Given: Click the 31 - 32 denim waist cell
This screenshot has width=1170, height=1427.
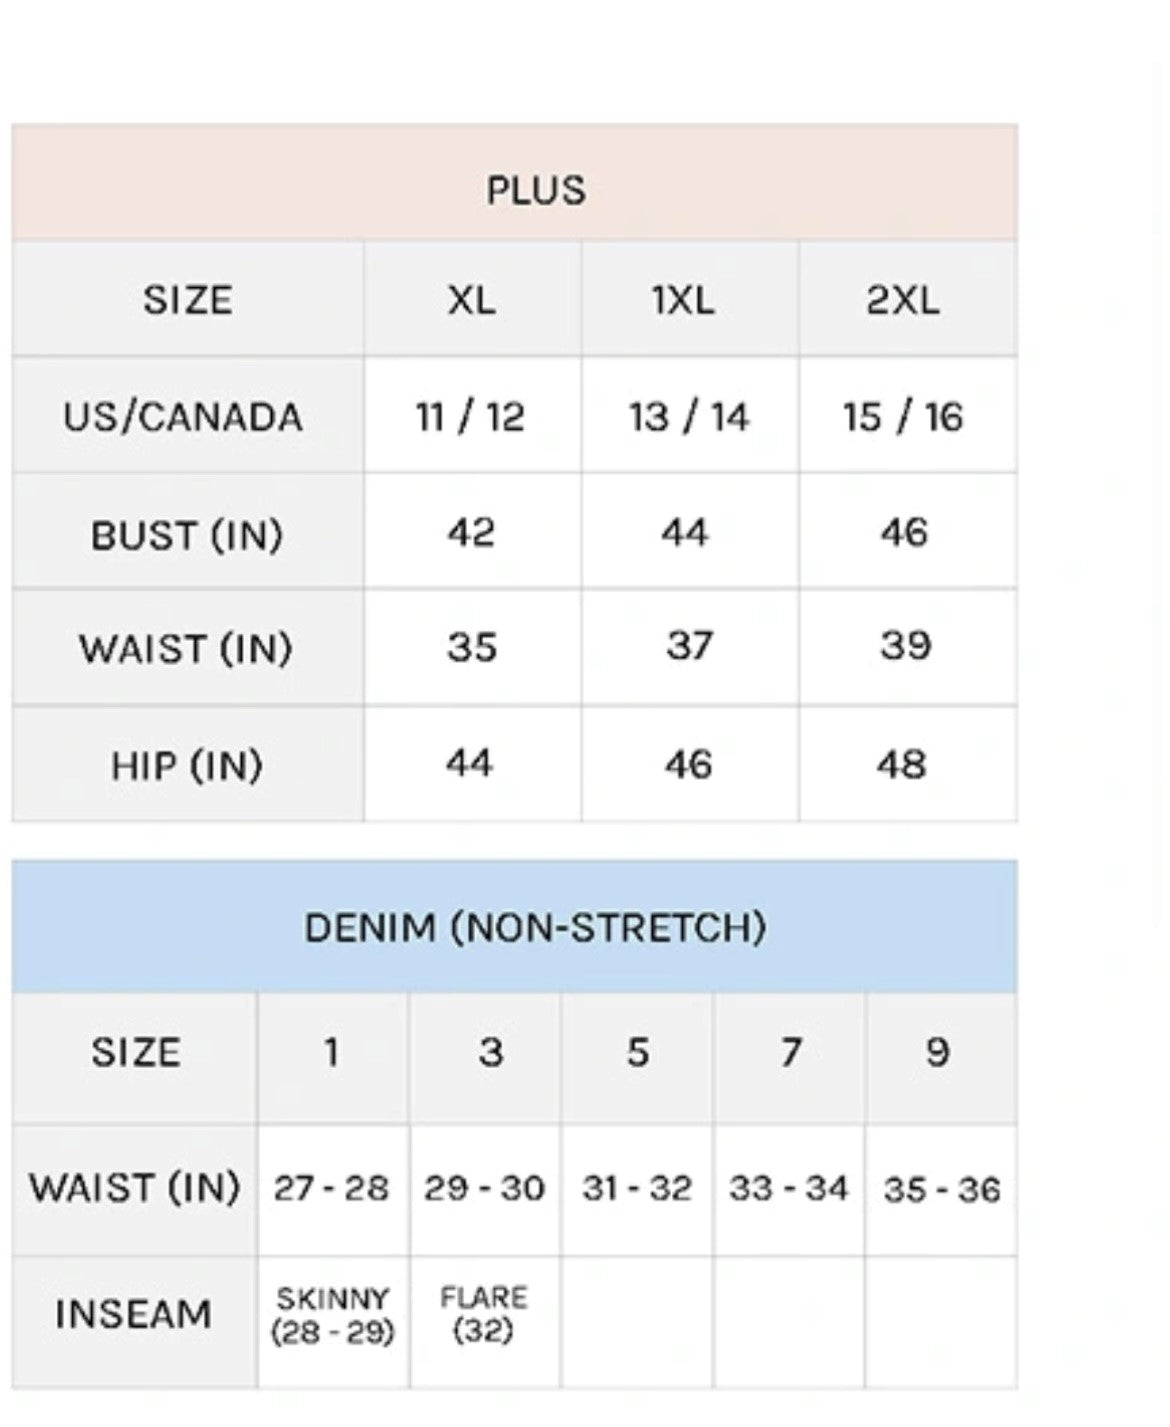Looking at the screenshot, I should [x=637, y=1188].
